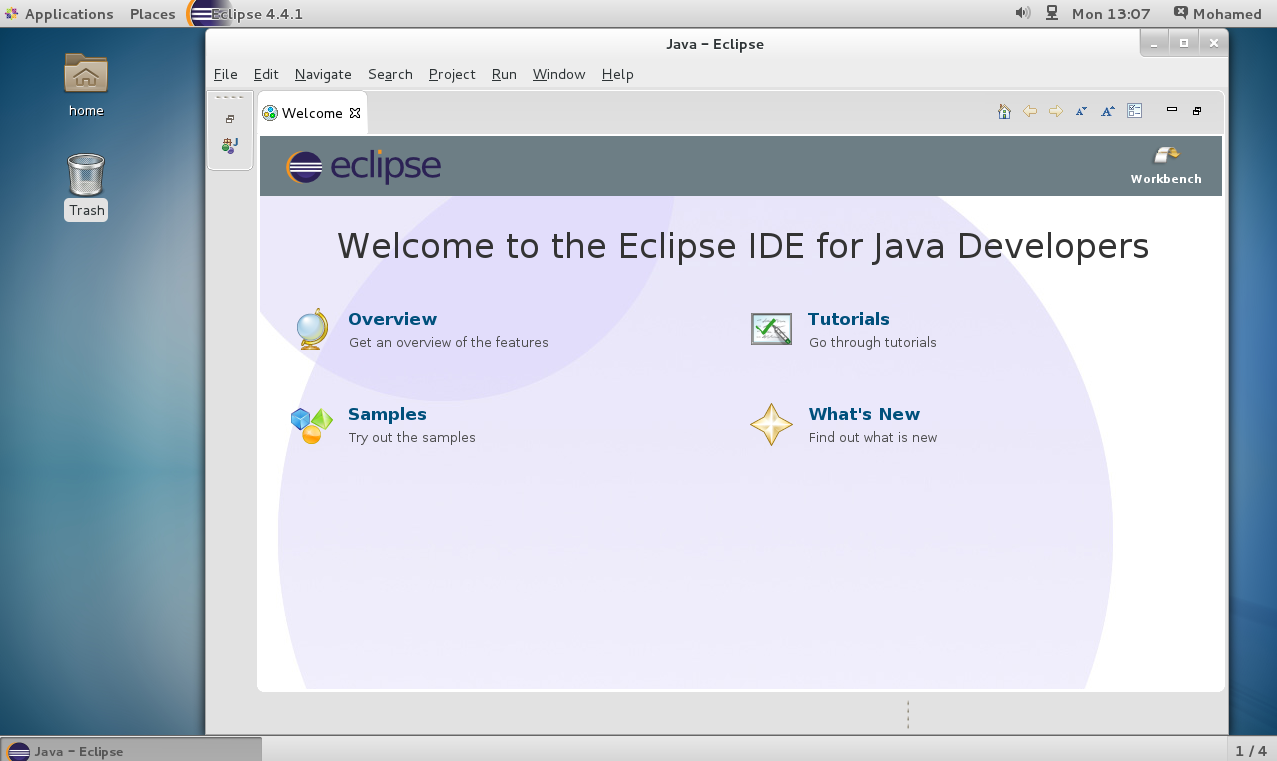
Task: Click the back navigation arrow in Welcome toolbar
Action: coord(1030,111)
